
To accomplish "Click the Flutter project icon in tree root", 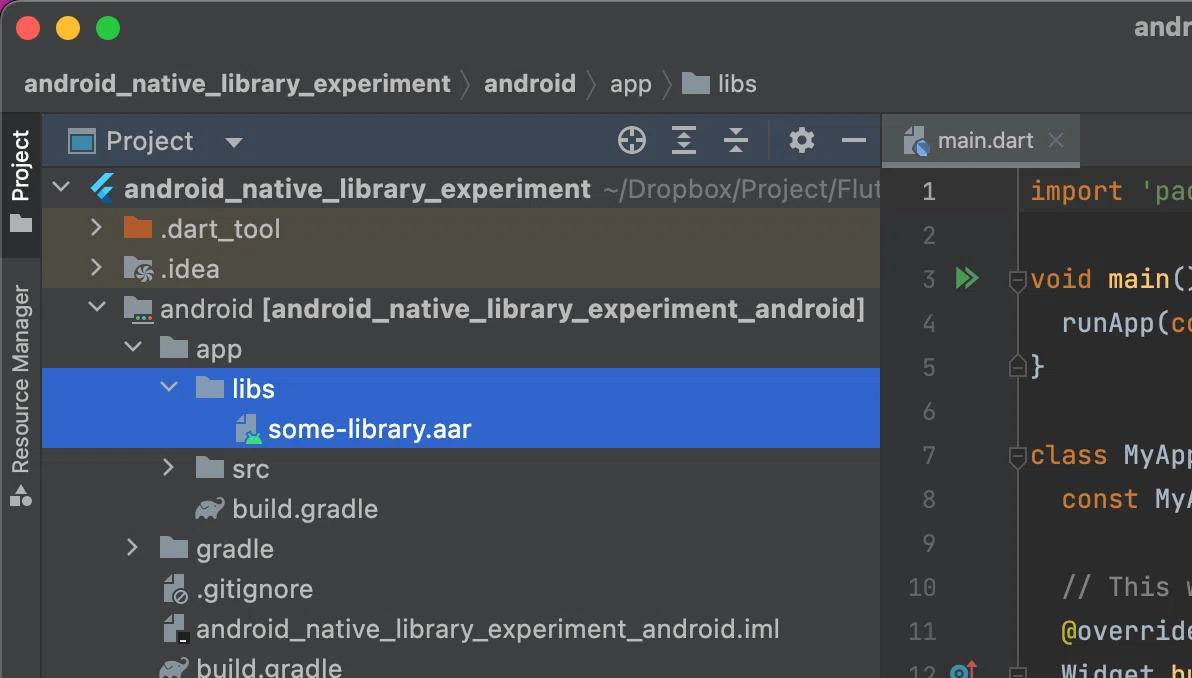I will 102,188.
